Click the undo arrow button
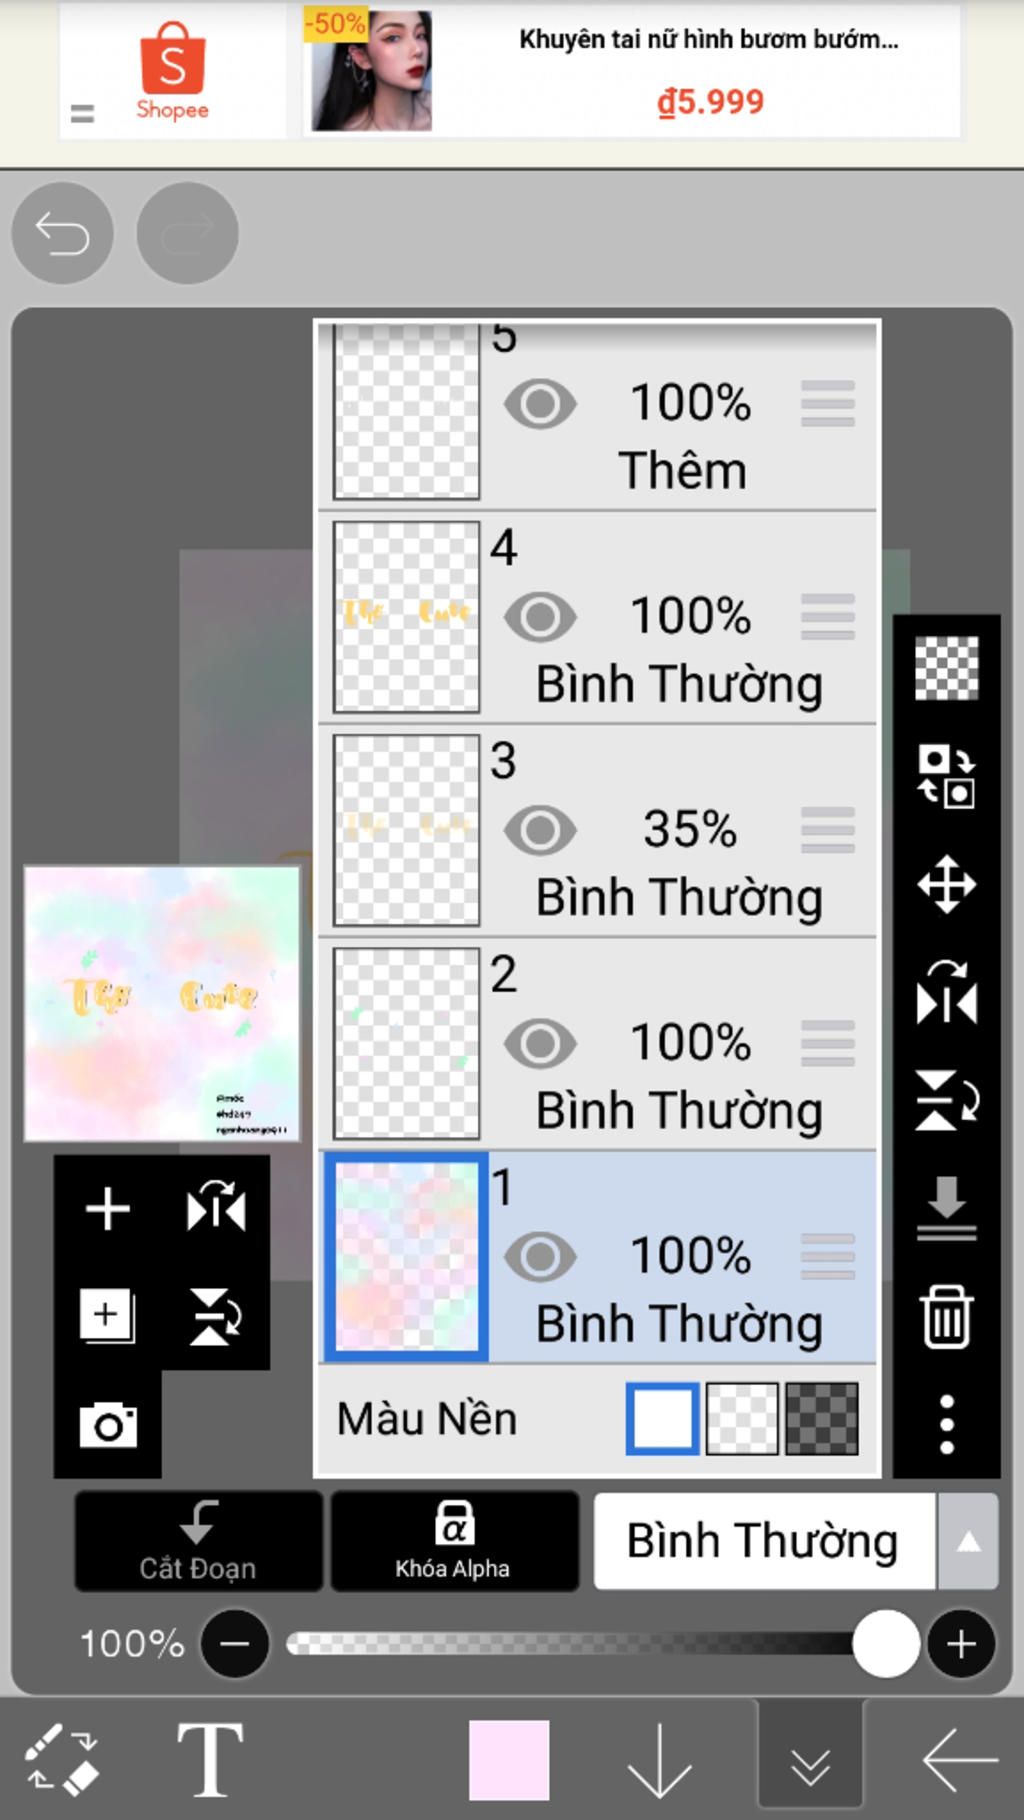Viewport: 1024px width, 1820px height. click(62, 234)
